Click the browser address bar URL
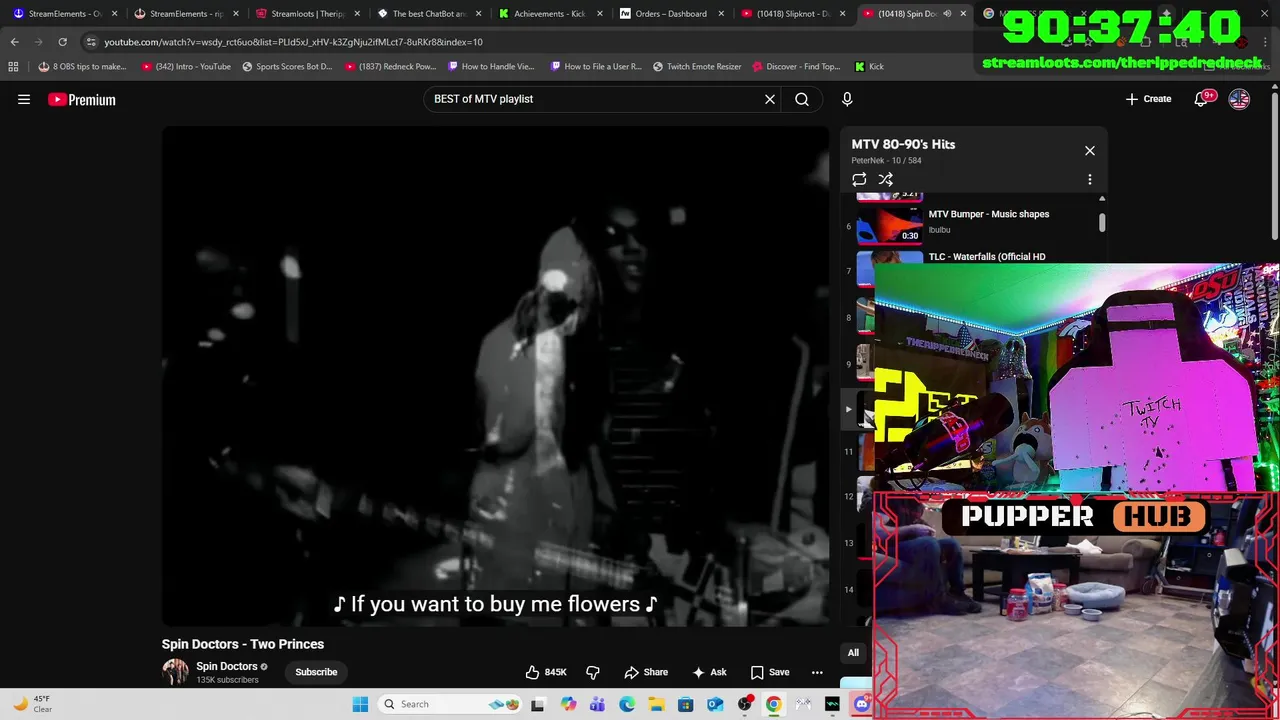 pos(293,42)
